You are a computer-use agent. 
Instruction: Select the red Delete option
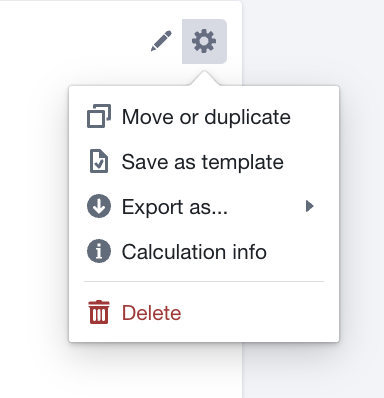coord(204,313)
